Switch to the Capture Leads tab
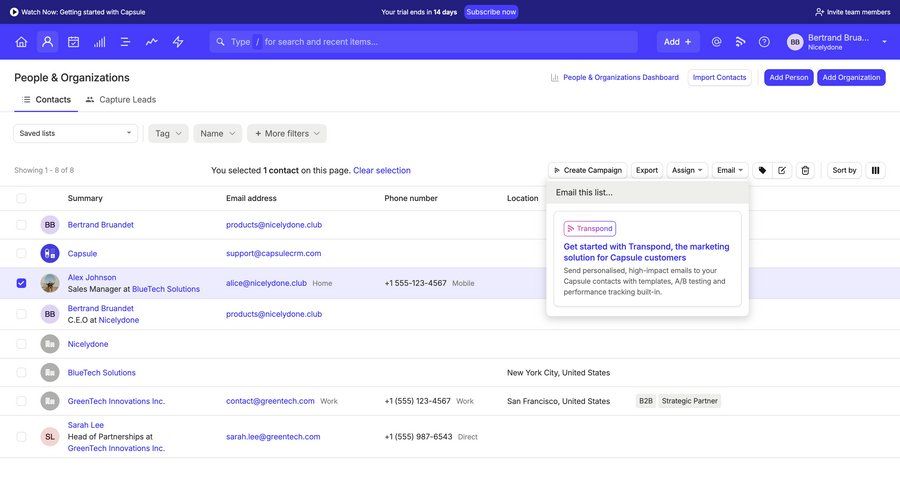 point(121,100)
